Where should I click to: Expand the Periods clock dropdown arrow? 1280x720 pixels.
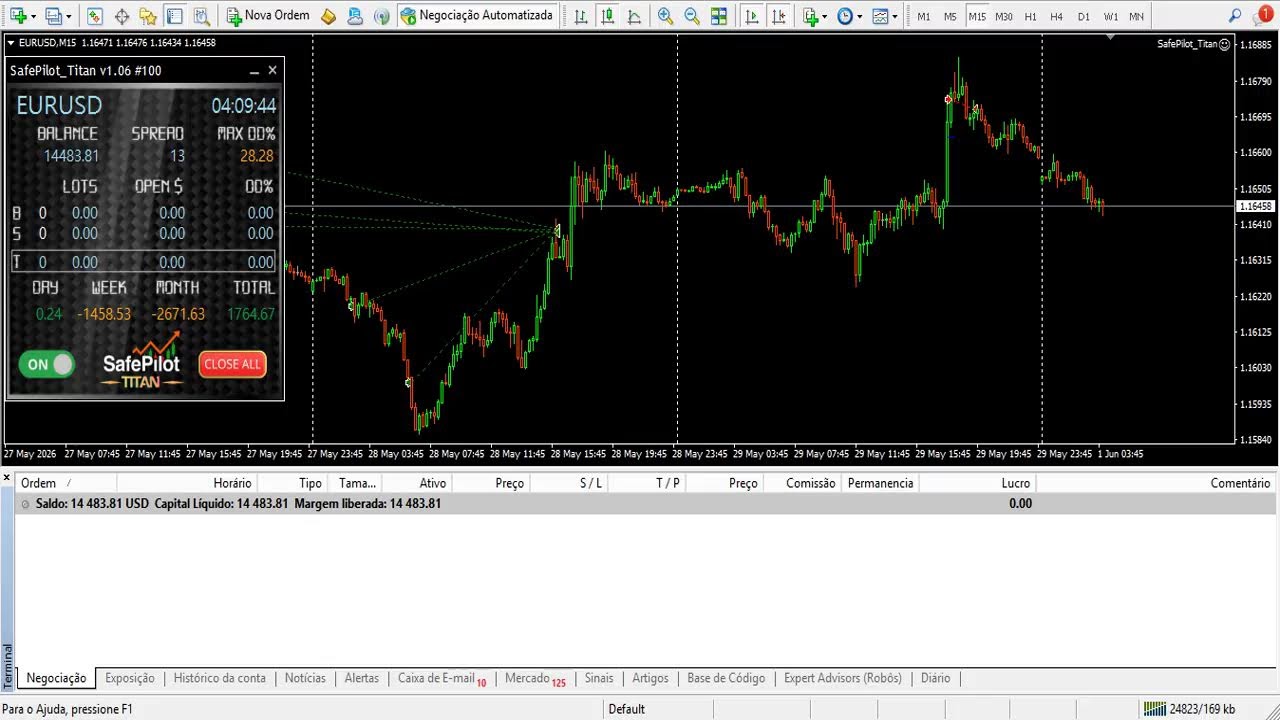click(x=860, y=17)
